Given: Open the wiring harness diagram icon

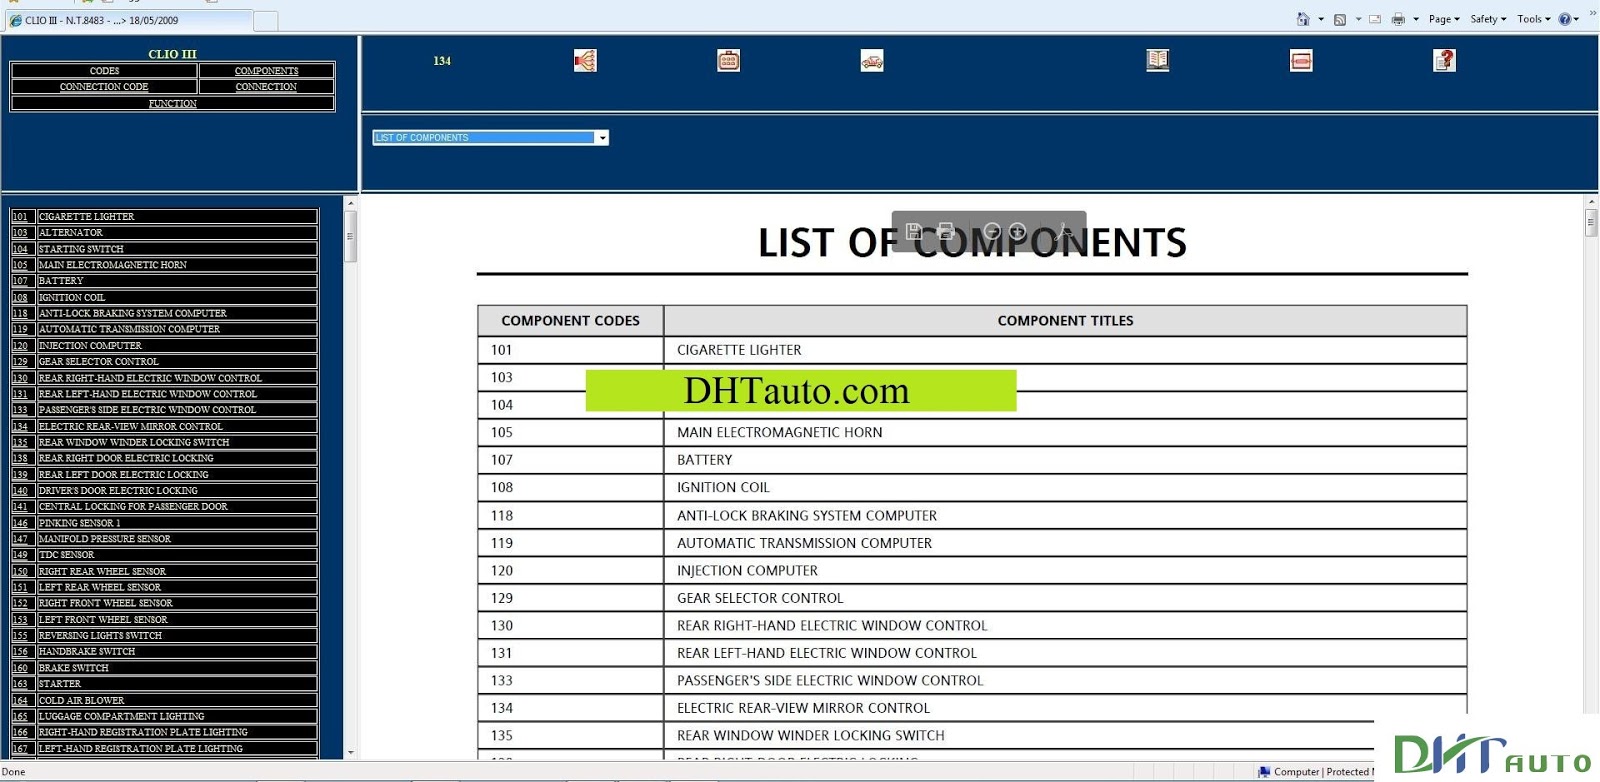Looking at the screenshot, I should 585,61.
